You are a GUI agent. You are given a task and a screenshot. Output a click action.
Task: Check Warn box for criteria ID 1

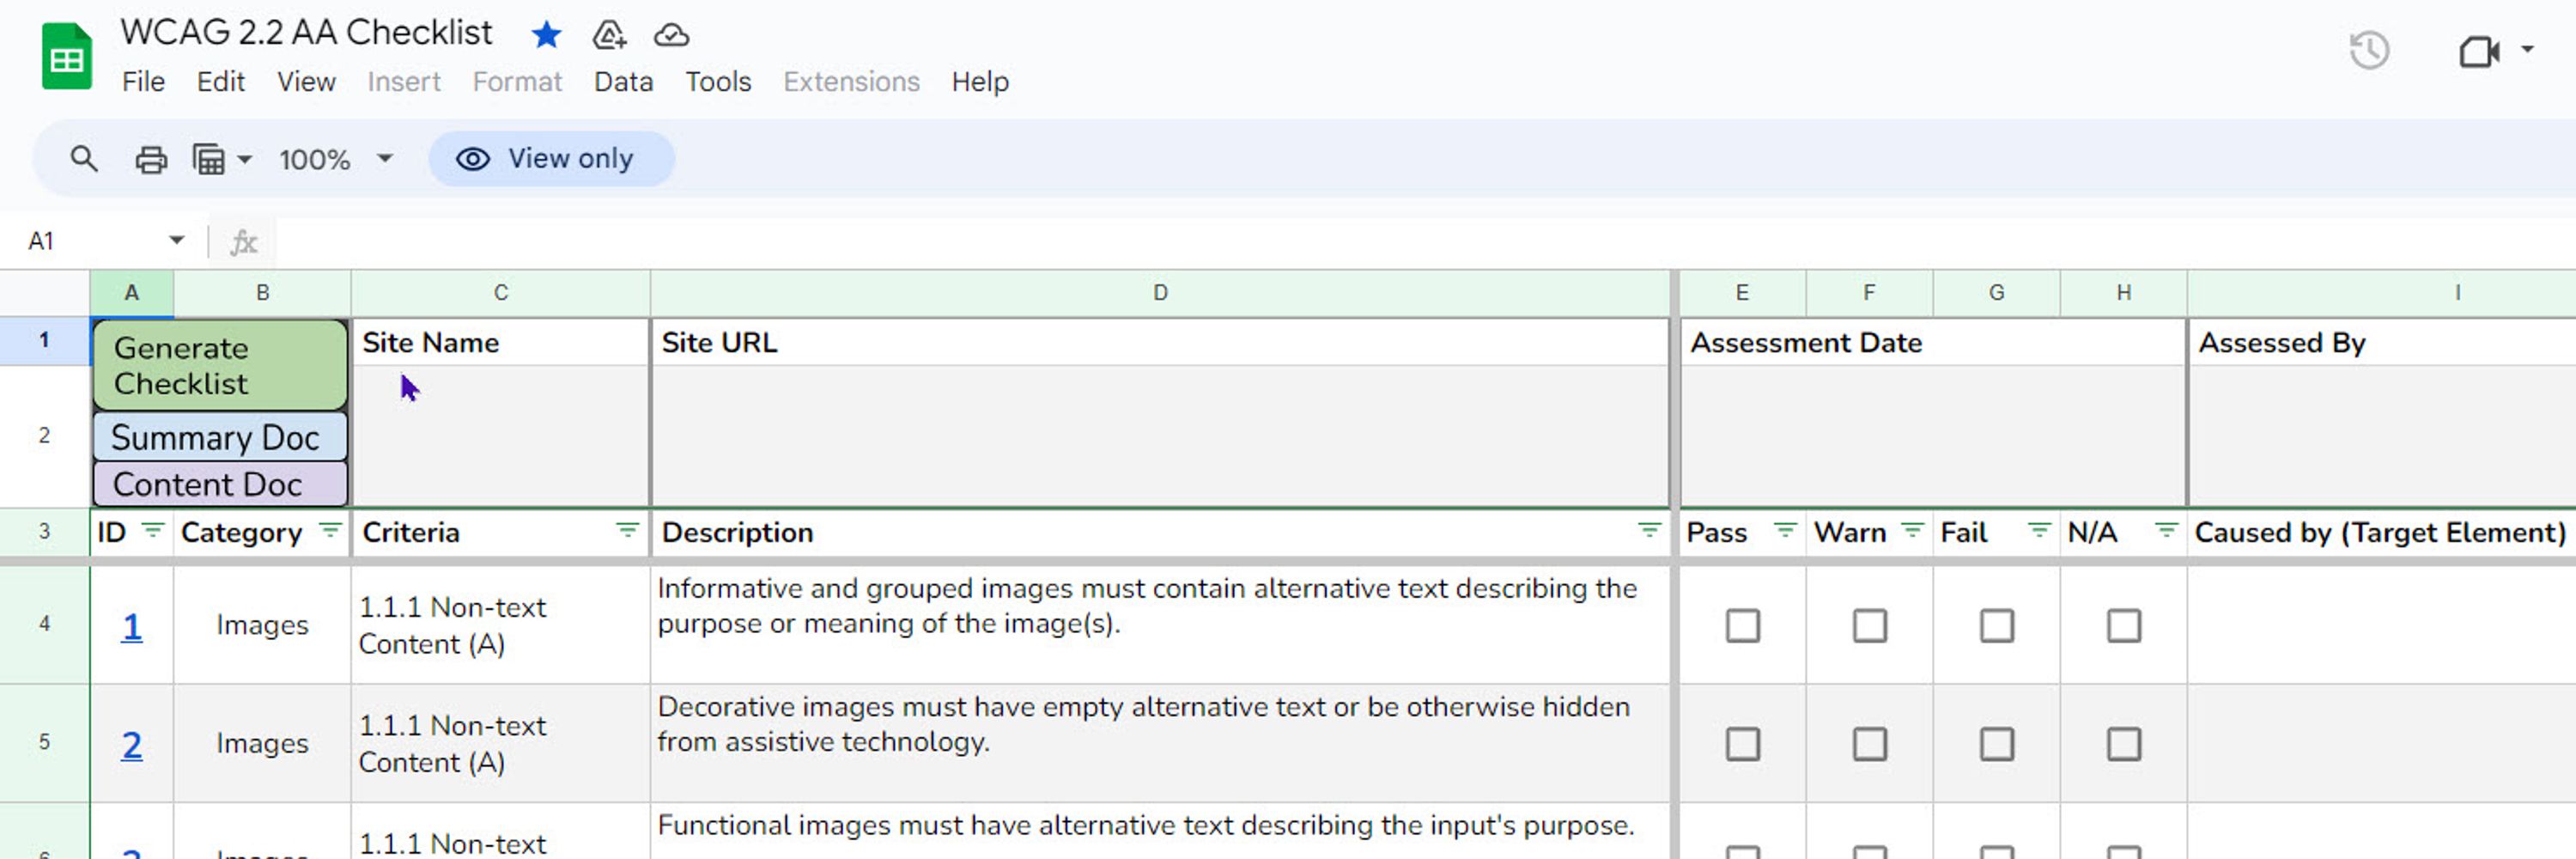1869,626
